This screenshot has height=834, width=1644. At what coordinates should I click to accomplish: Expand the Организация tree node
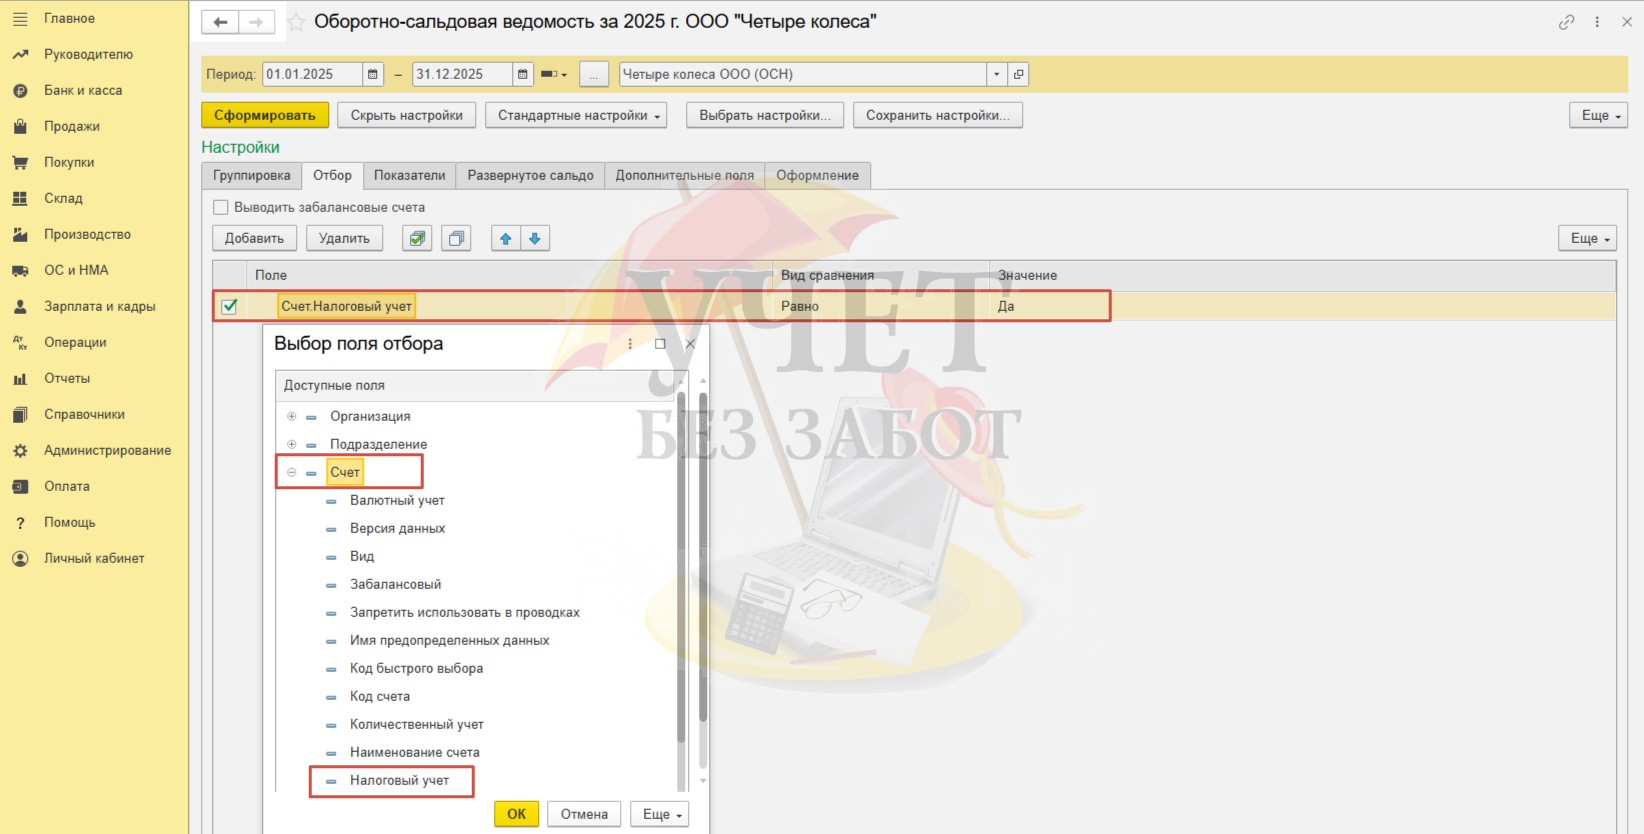292,416
